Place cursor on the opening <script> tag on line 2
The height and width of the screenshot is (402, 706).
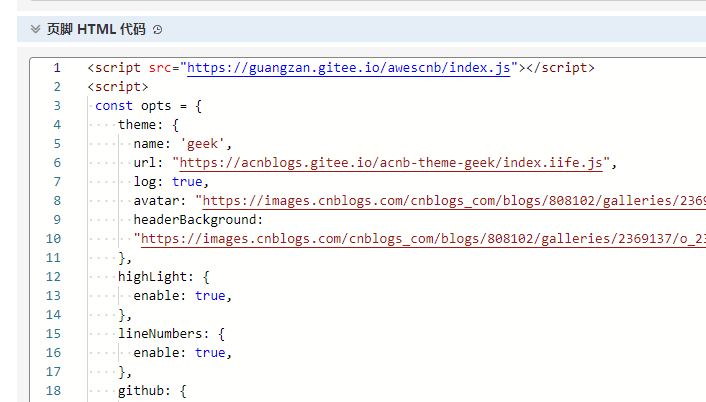pos(118,86)
